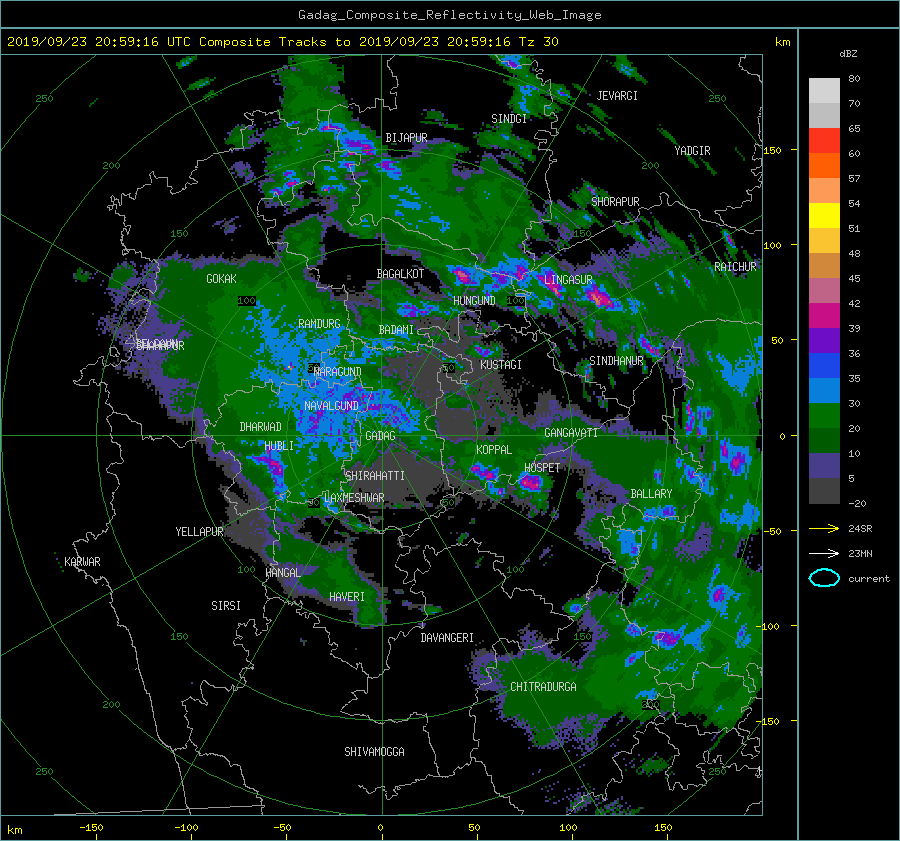Click the HOSPET city label
The image size is (900, 841).
[x=542, y=468]
